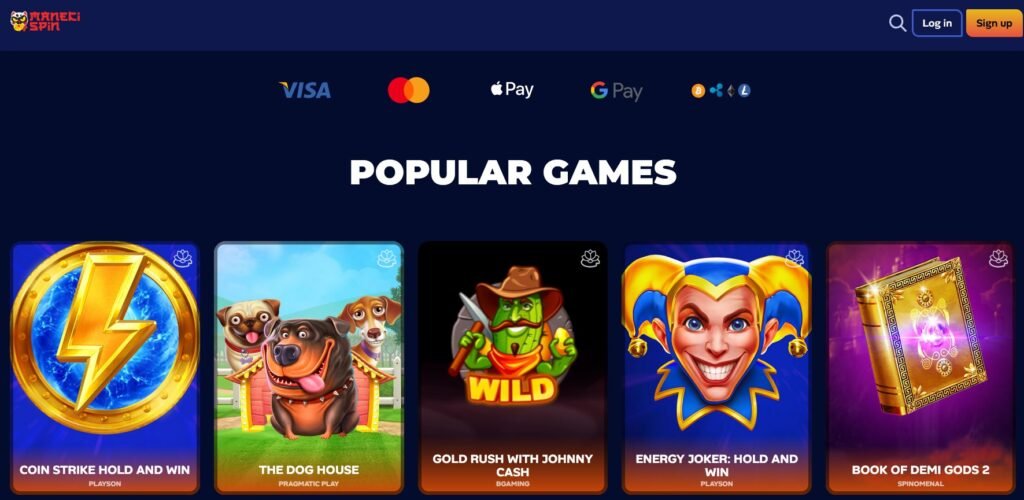Select the Google Pay logo
Image resolution: width=1024 pixels, height=500 pixels.
[616, 91]
